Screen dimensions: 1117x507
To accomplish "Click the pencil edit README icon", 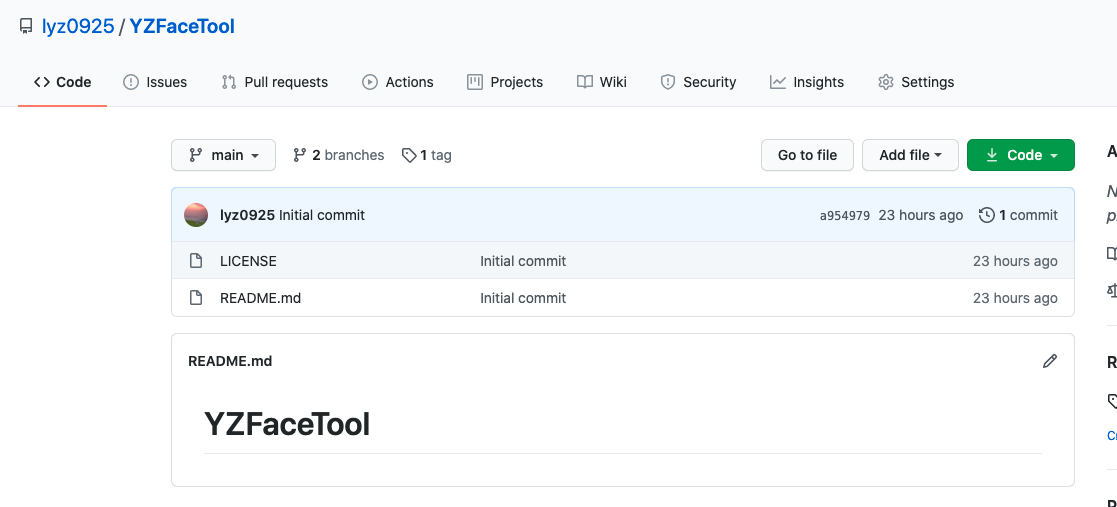I will pyautogui.click(x=1049, y=361).
